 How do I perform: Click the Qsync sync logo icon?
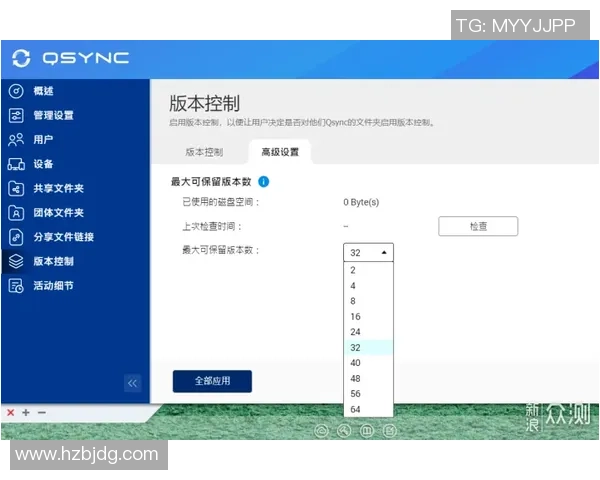pyautogui.click(x=21, y=58)
